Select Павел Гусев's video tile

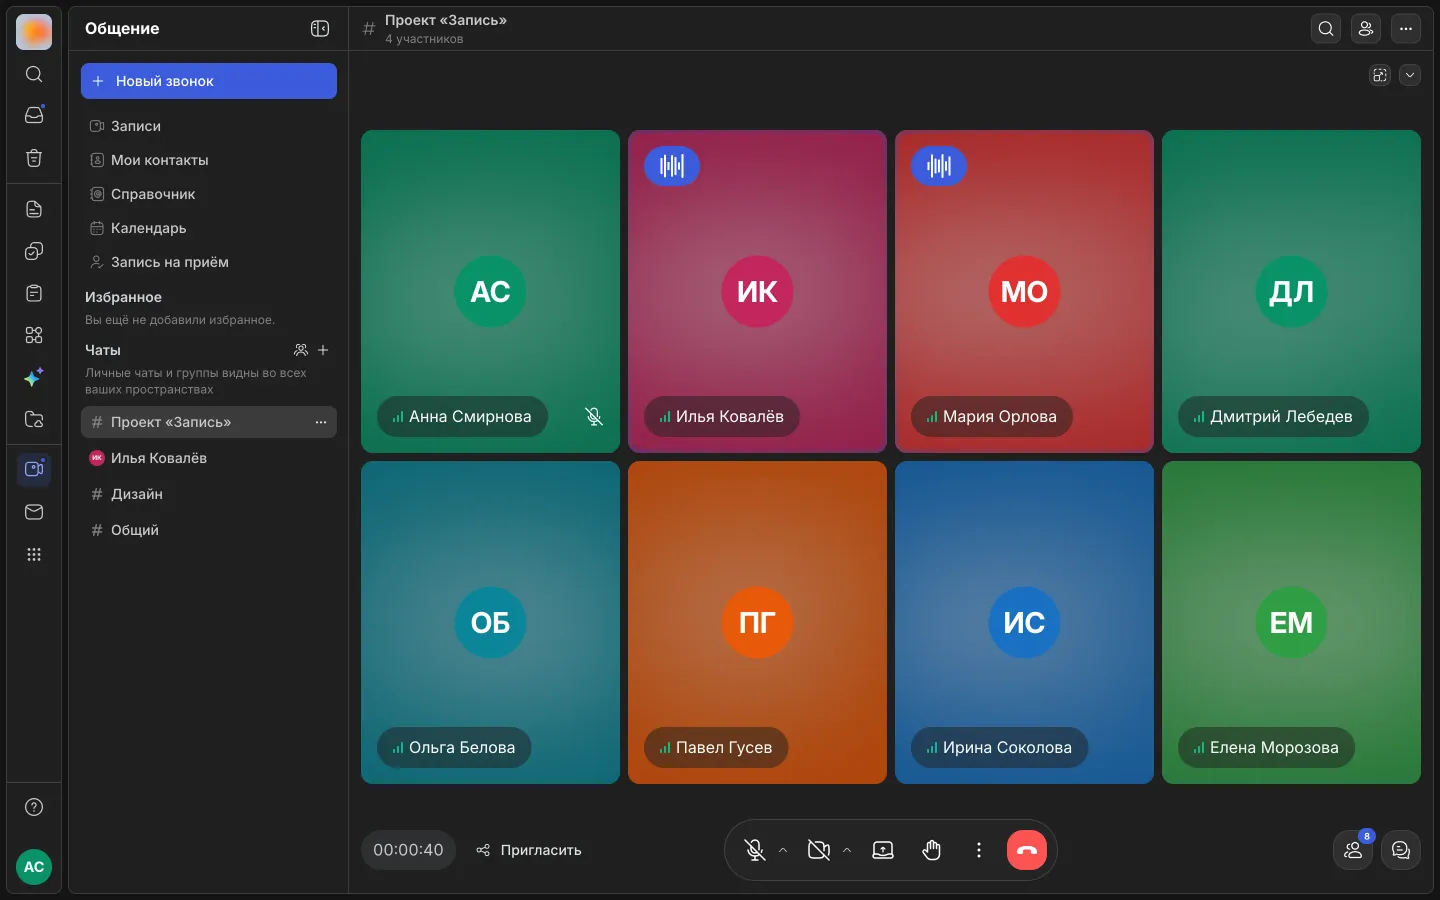(757, 622)
